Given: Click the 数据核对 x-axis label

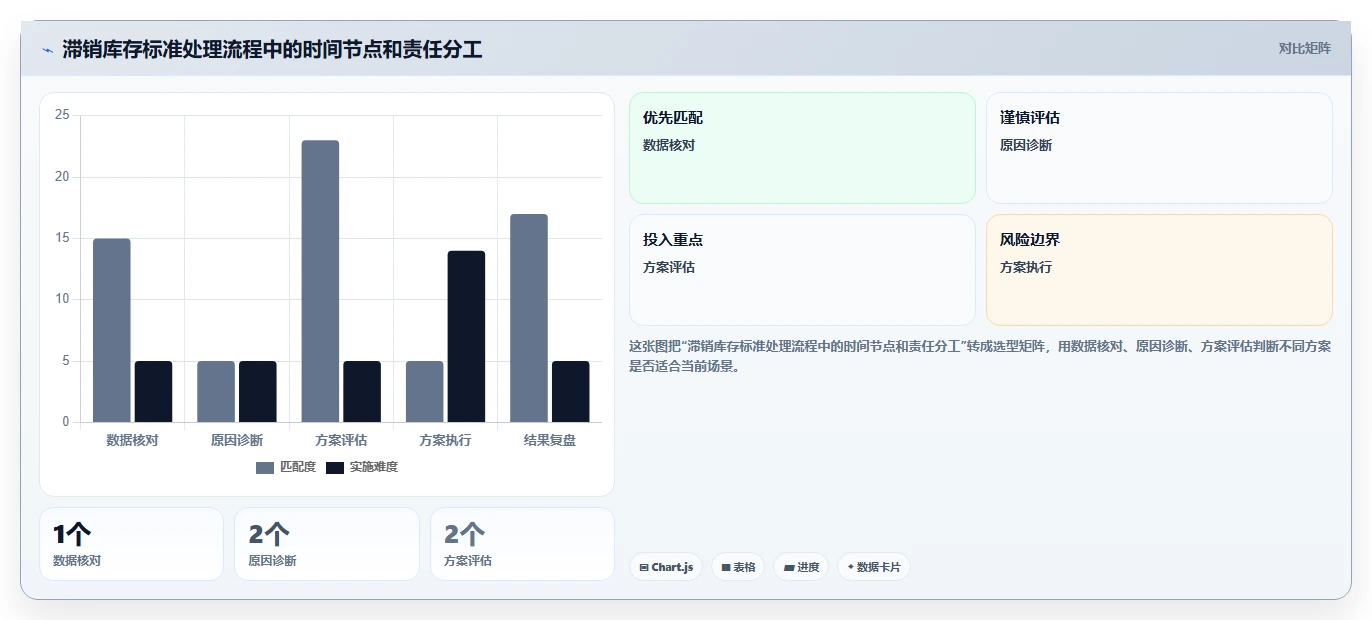Looking at the screenshot, I should tap(133, 440).
